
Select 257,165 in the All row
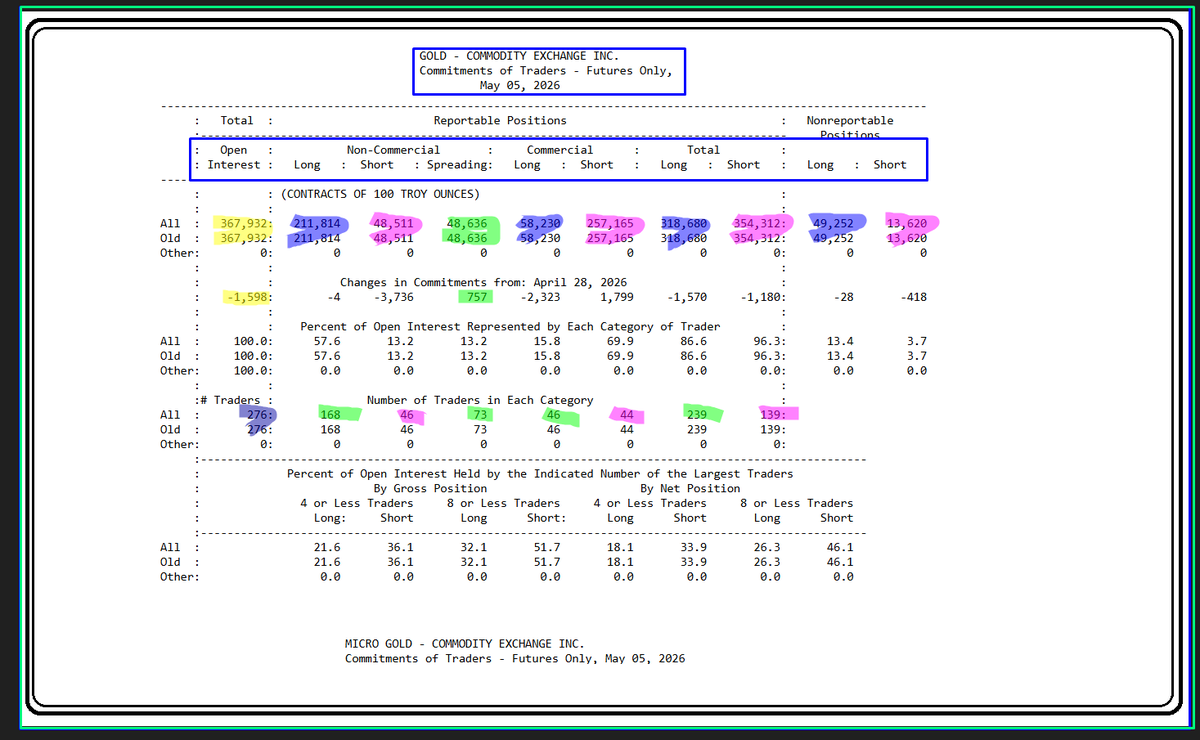pos(610,224)
